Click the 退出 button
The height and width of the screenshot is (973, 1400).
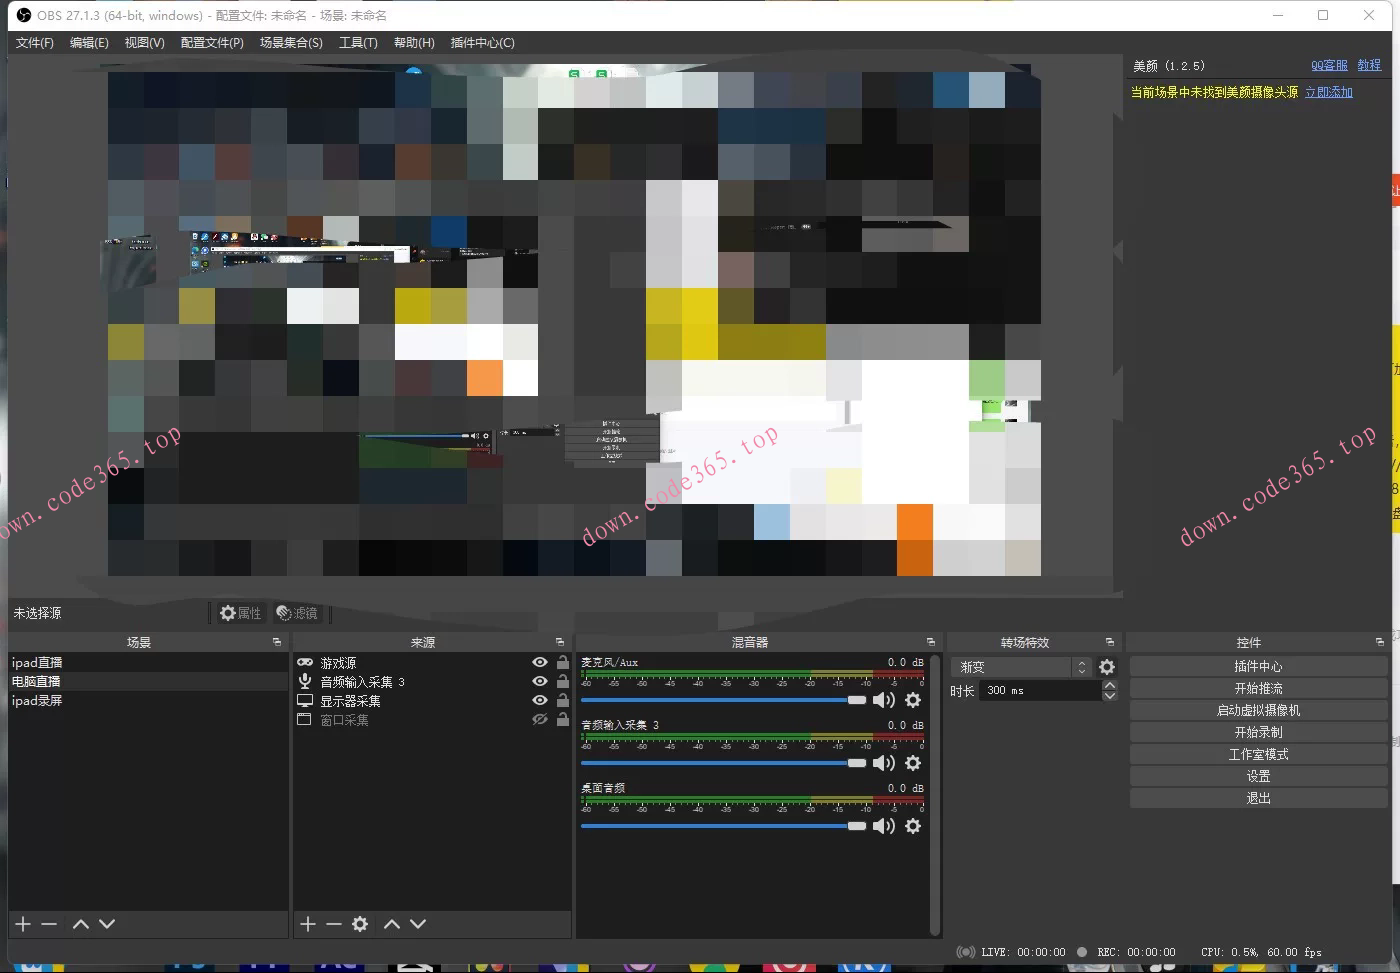coord(1258,798)
